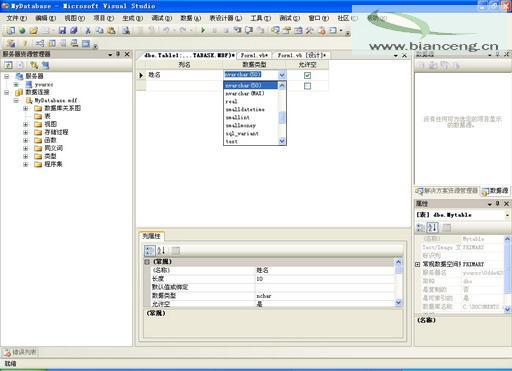Open the 文件 menu

click(x=17, y=18)
